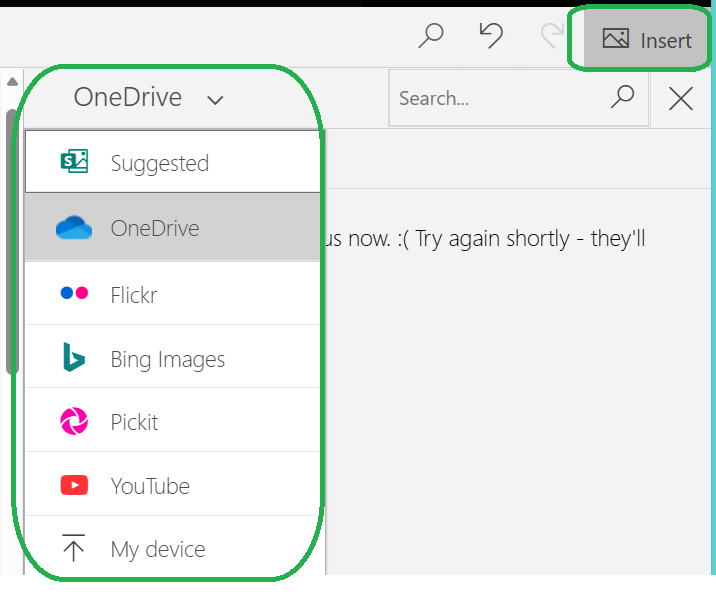Click the search magnifier icon in top toolbar
Image resolution: width=716 pixels, height=598 pixels.
[431, 36]
